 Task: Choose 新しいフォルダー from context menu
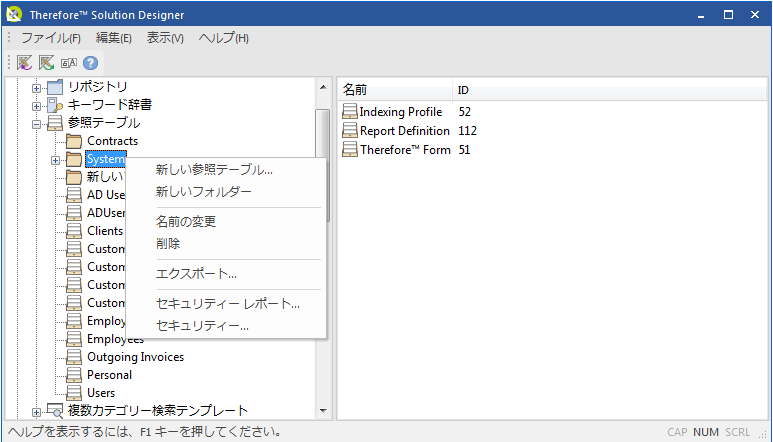(204, 191)
